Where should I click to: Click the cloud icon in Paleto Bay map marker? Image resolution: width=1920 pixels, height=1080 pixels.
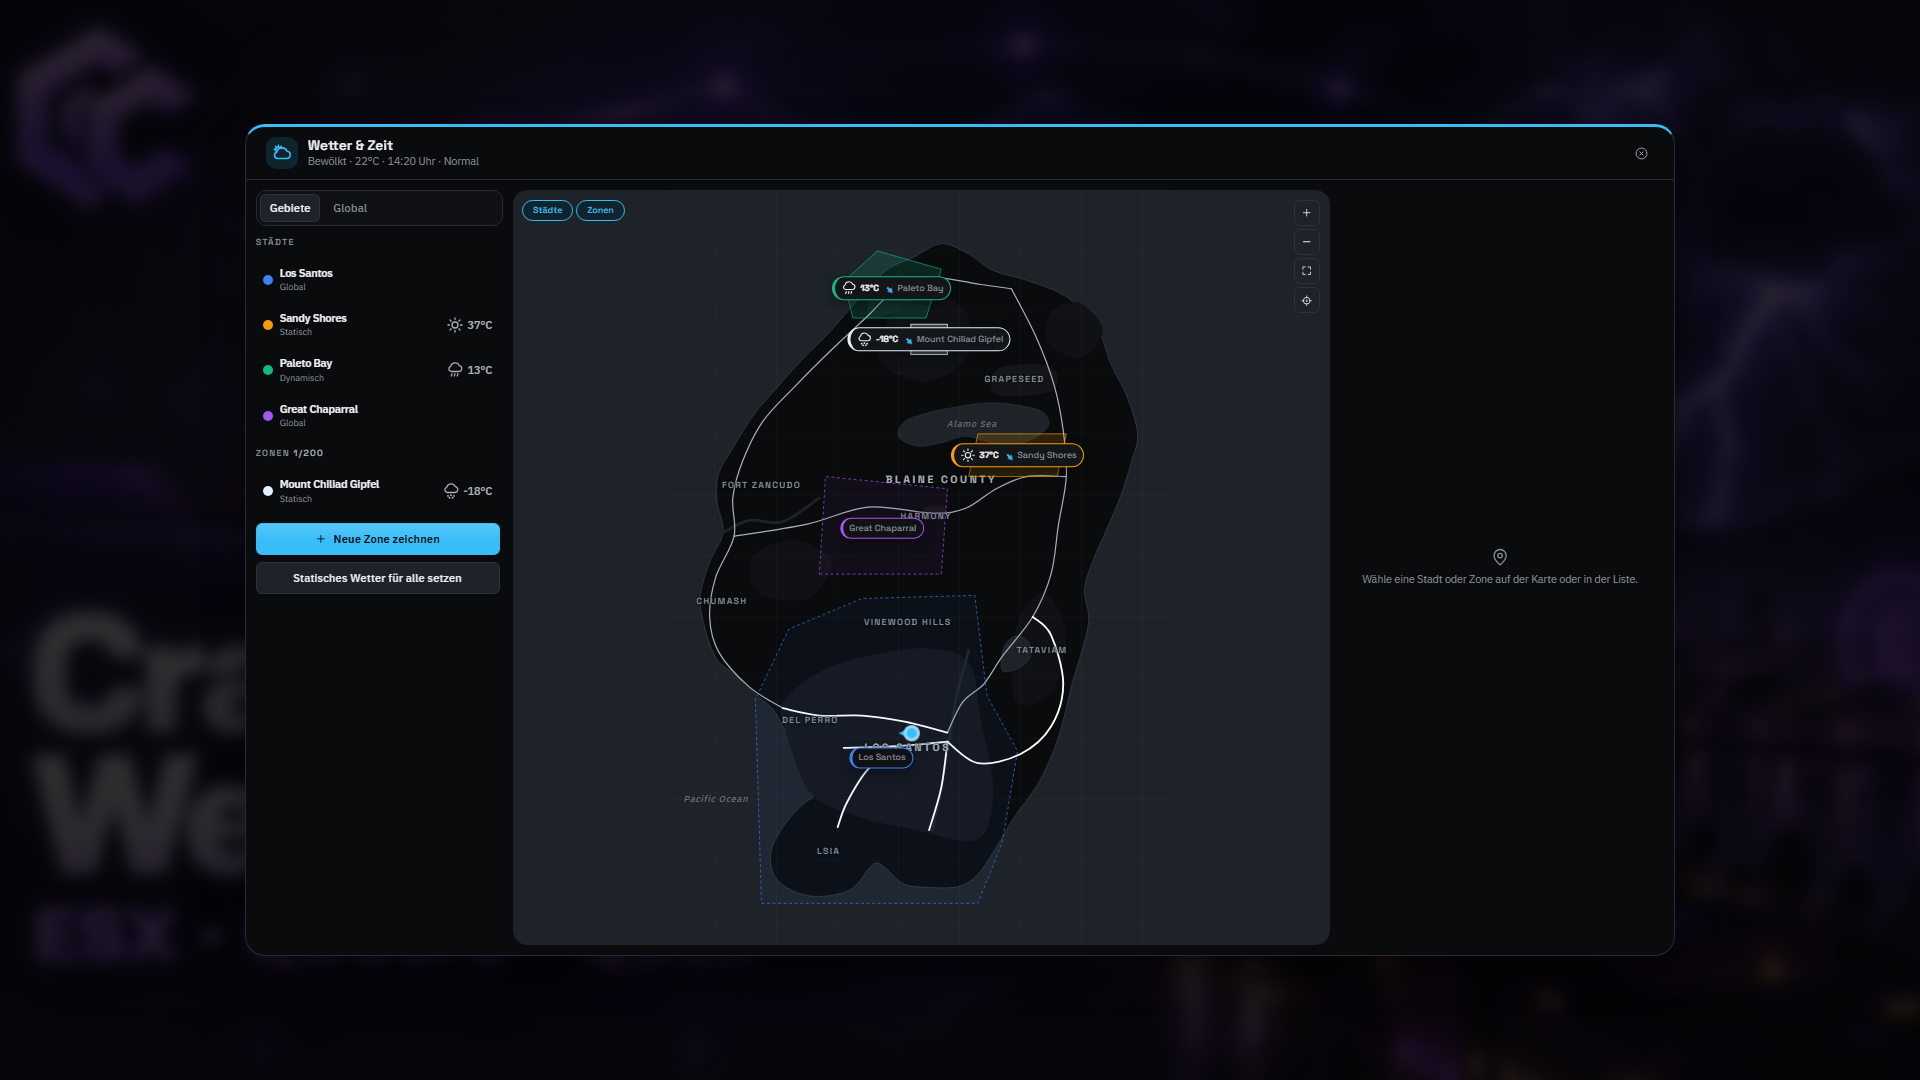click(x=849, y=288)
